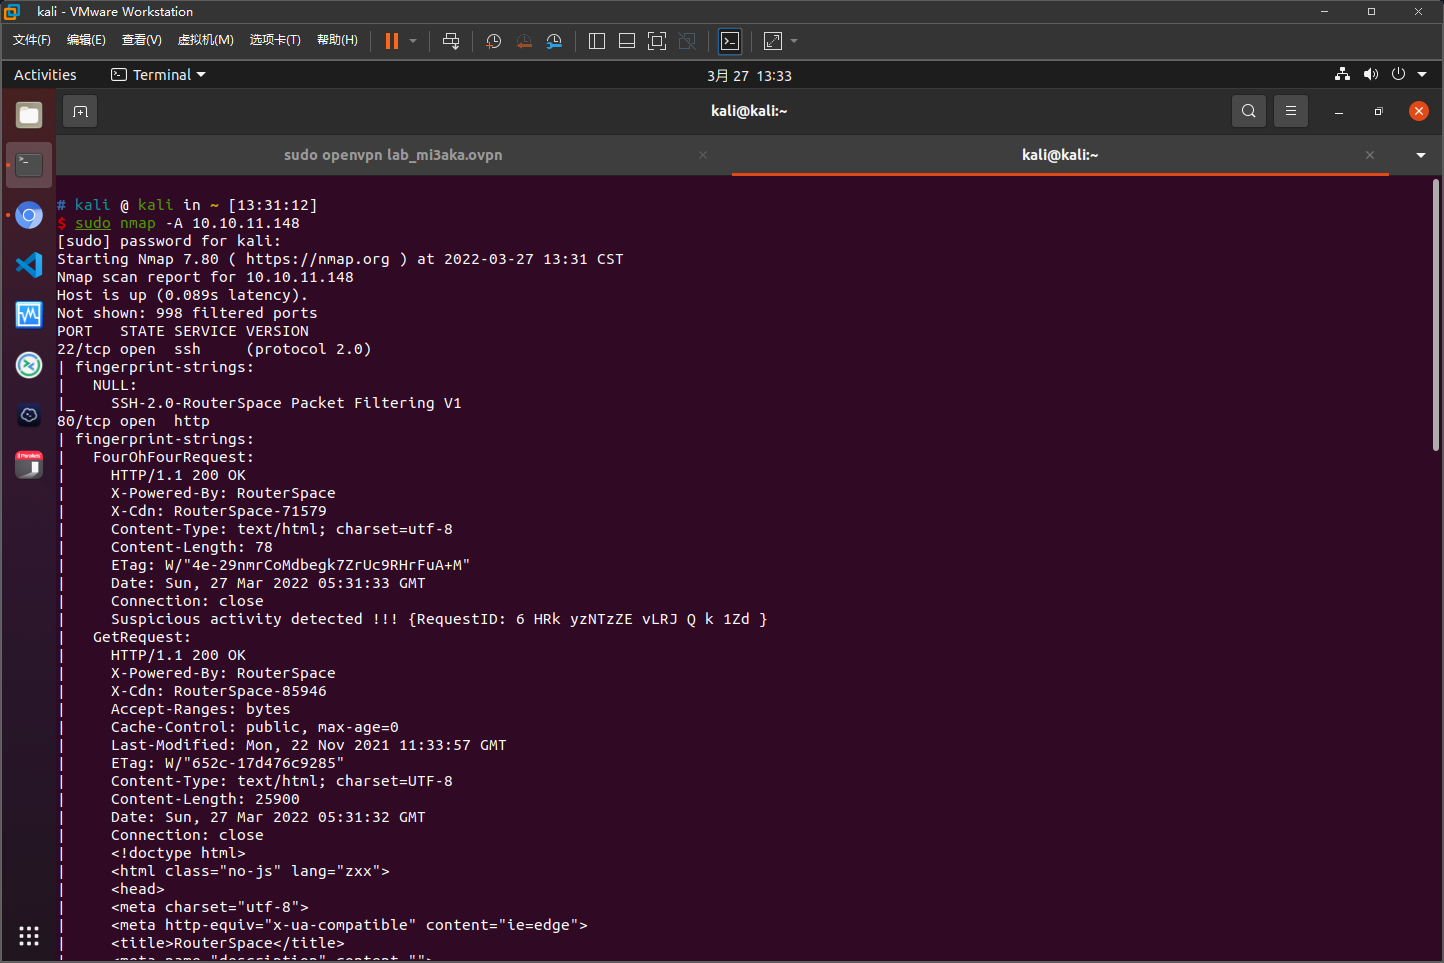Viewport: 1444px width, 963px height.
Task: Click the 'SSH-2.0-RouterSpace Packet Filtering V1' text
Action: [286, 403]
